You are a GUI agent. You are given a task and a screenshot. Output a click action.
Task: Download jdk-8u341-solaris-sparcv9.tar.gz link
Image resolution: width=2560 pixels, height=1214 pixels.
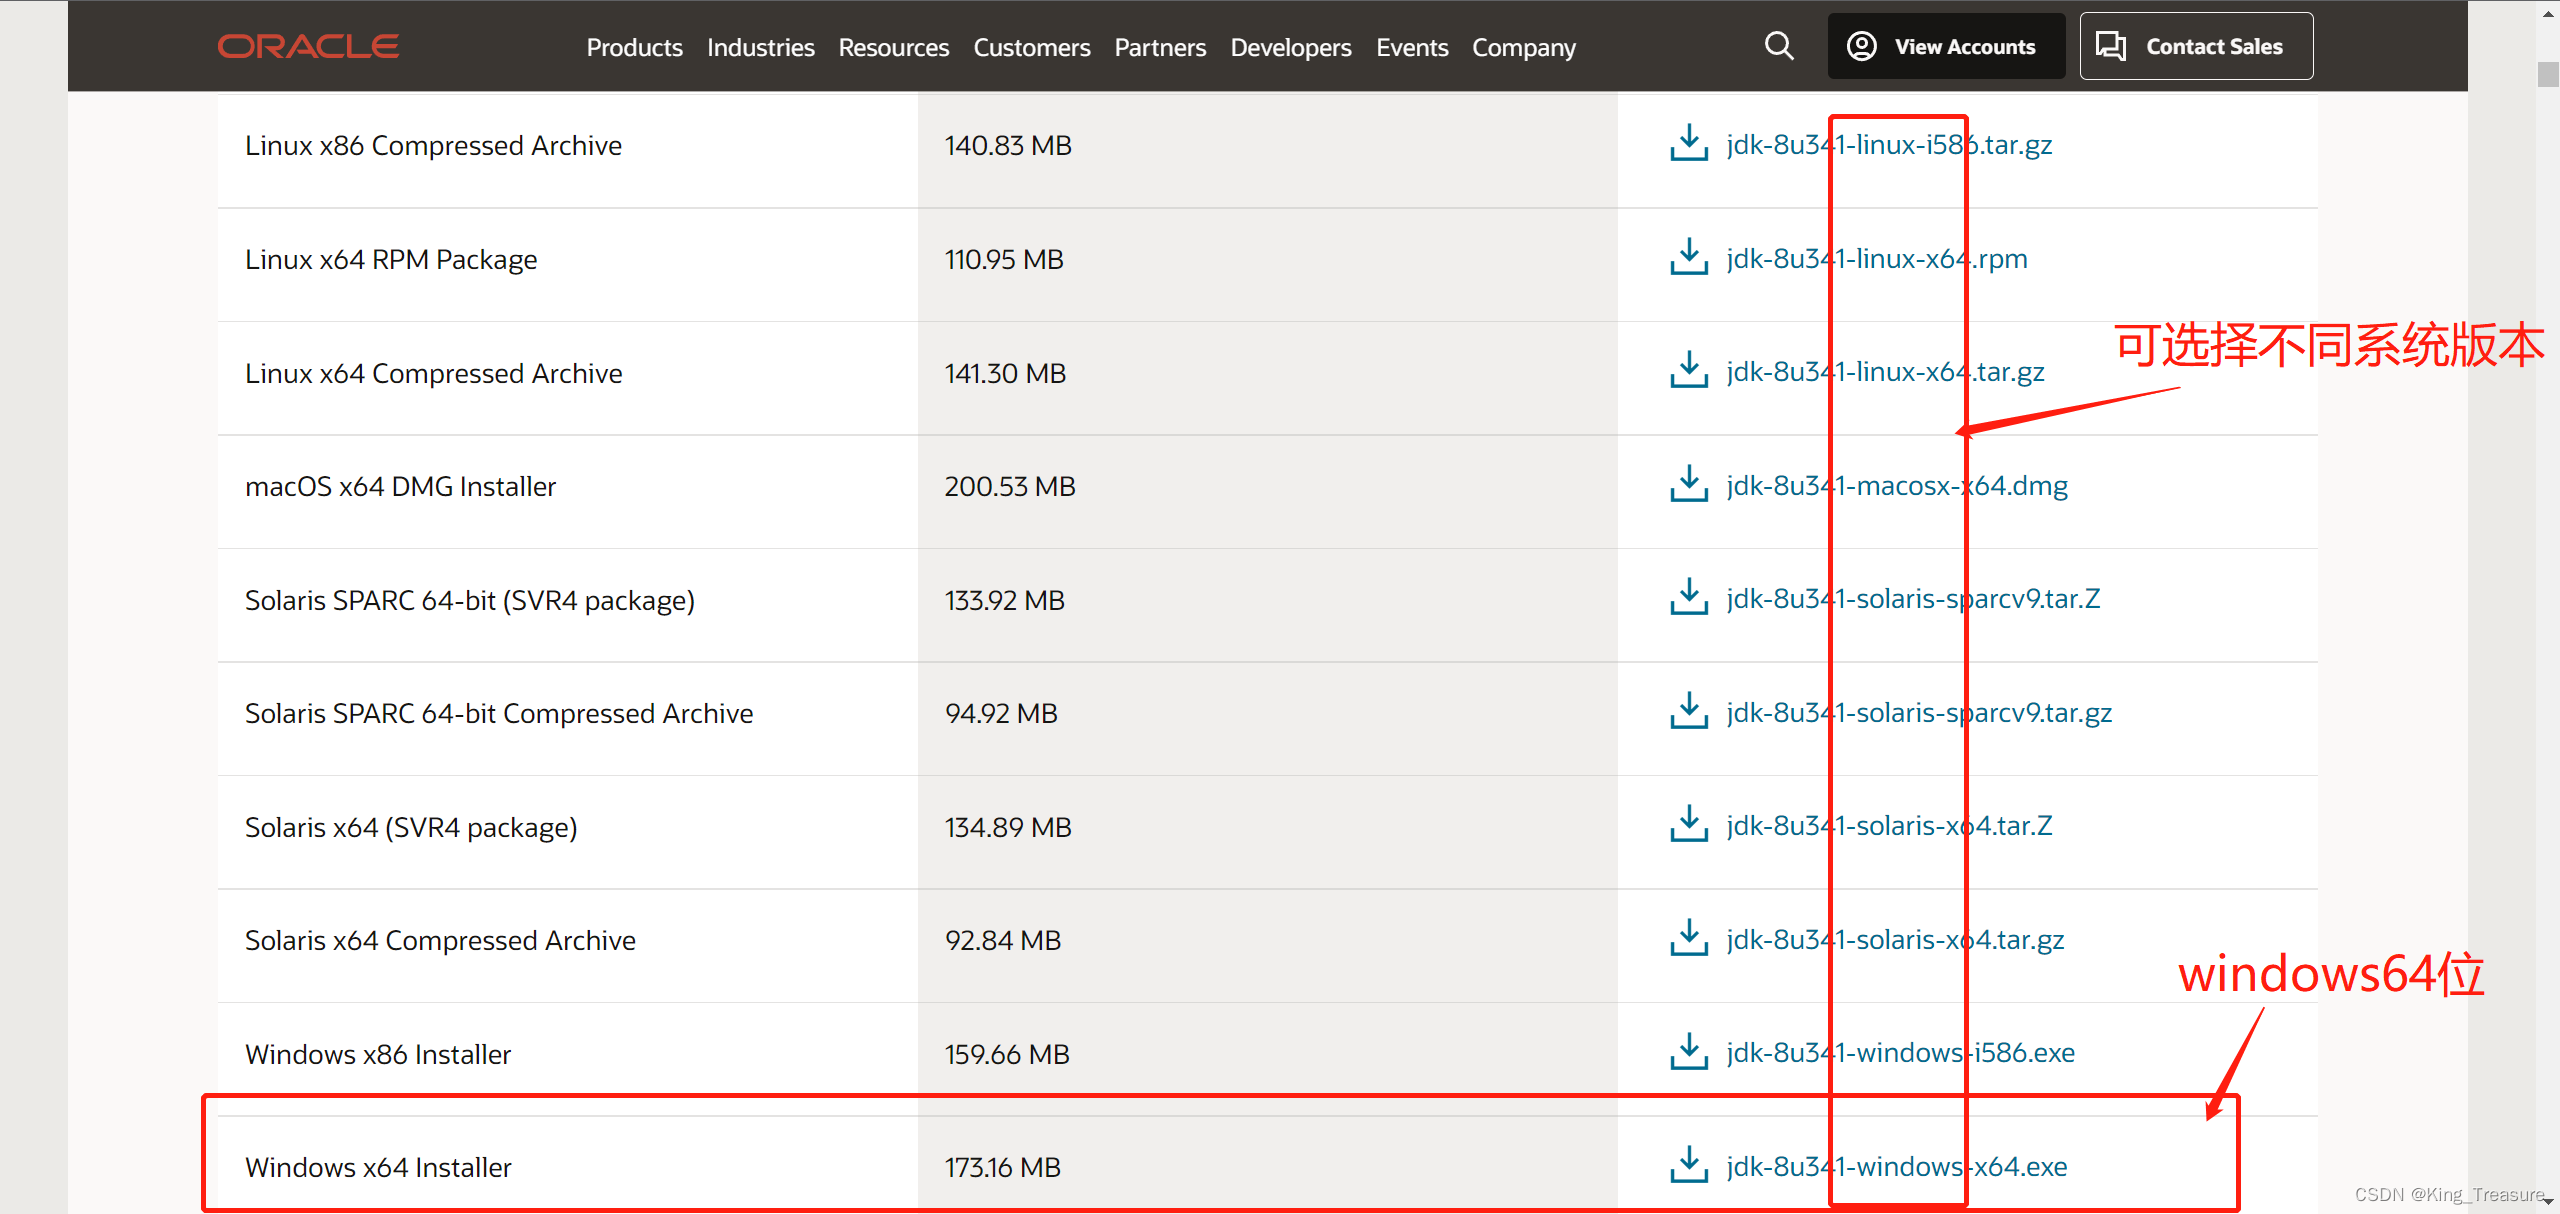(1919, 713)
